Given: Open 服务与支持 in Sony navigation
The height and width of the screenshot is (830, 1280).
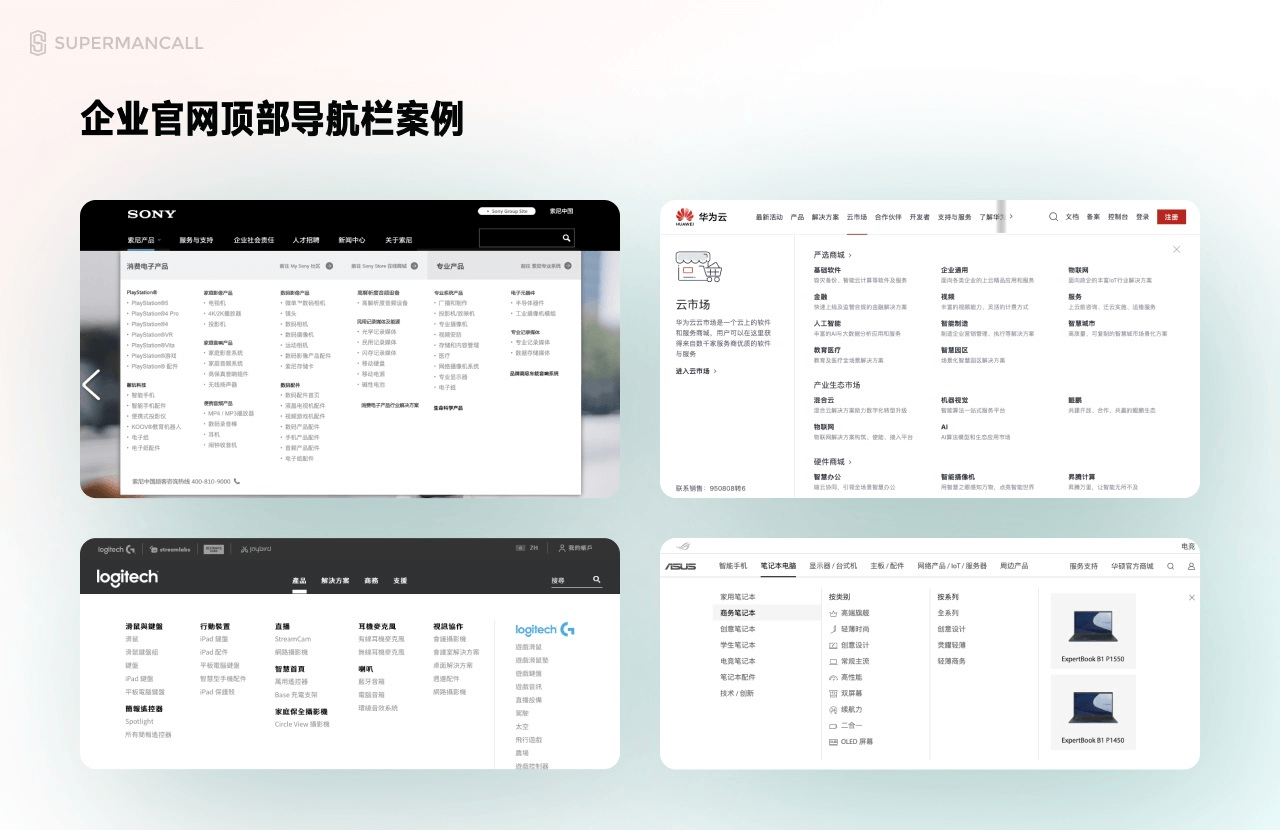Looking at the screenshot, I should (196, 240).
